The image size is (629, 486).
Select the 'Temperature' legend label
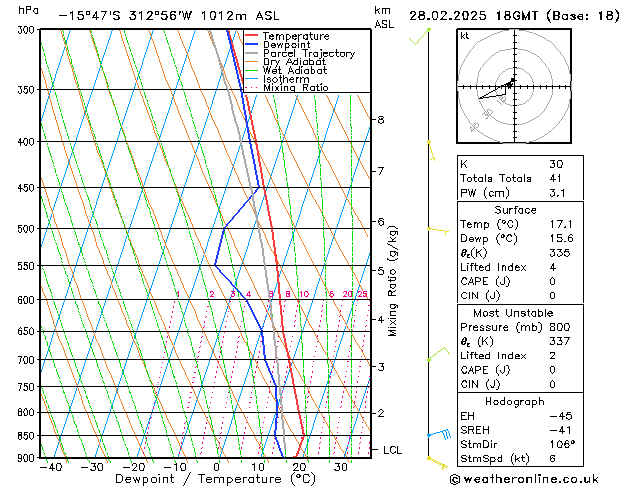[x=296, y=36]
